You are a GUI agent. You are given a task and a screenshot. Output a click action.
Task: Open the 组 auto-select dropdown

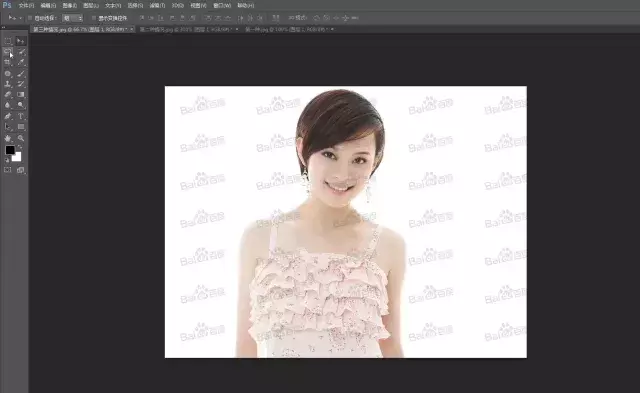[x=72, y=18]
